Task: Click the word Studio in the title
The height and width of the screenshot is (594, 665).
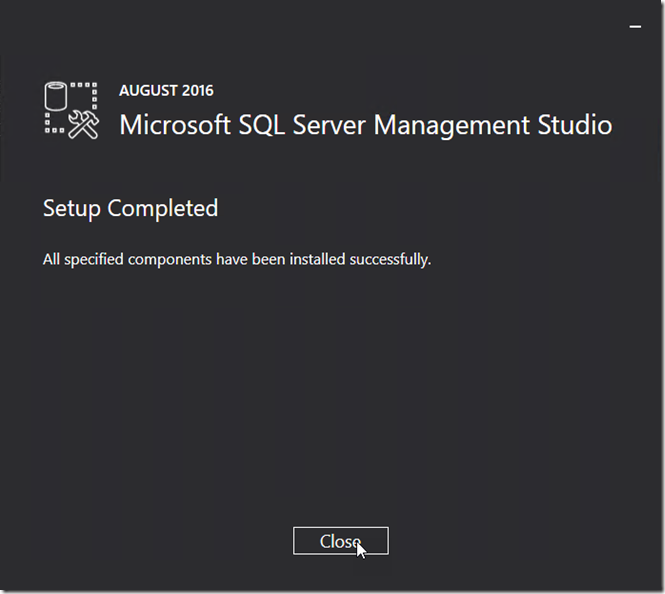Action: [x=575, y=125]
